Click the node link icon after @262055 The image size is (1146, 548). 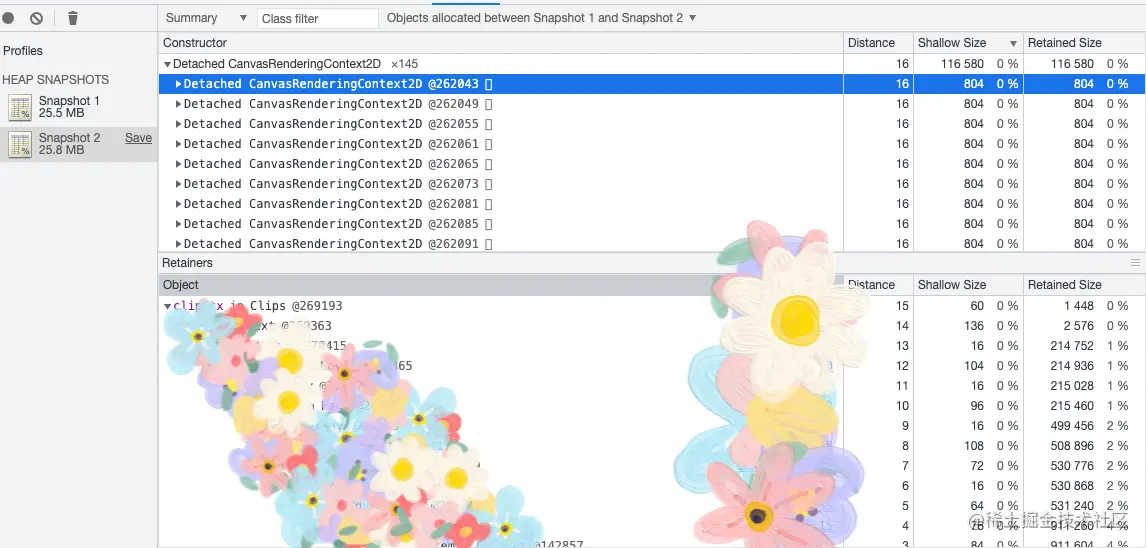488,124
